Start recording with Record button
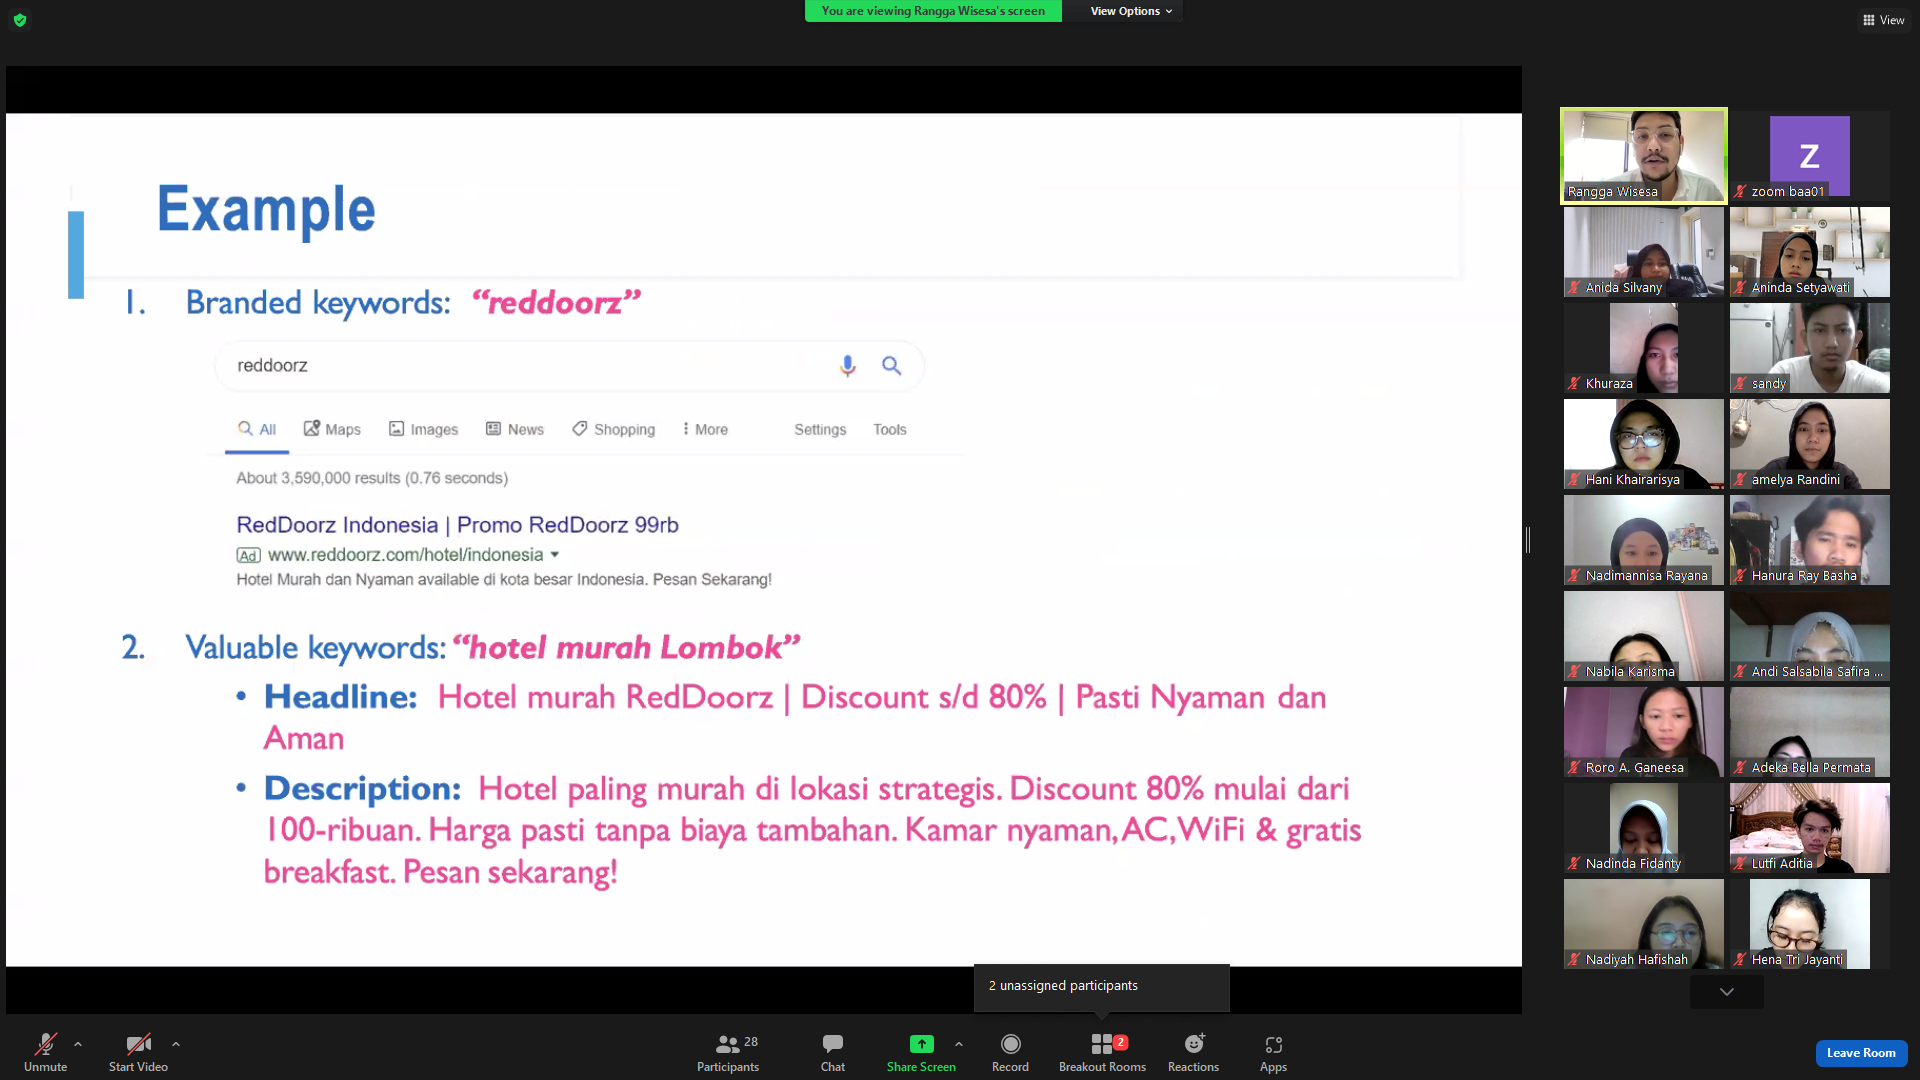This screenshot has width=1920, height=1080. coord(1010,1052)
